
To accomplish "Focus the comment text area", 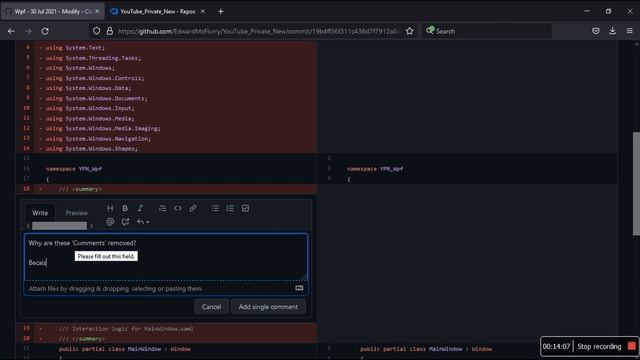I will pos(166,257).
